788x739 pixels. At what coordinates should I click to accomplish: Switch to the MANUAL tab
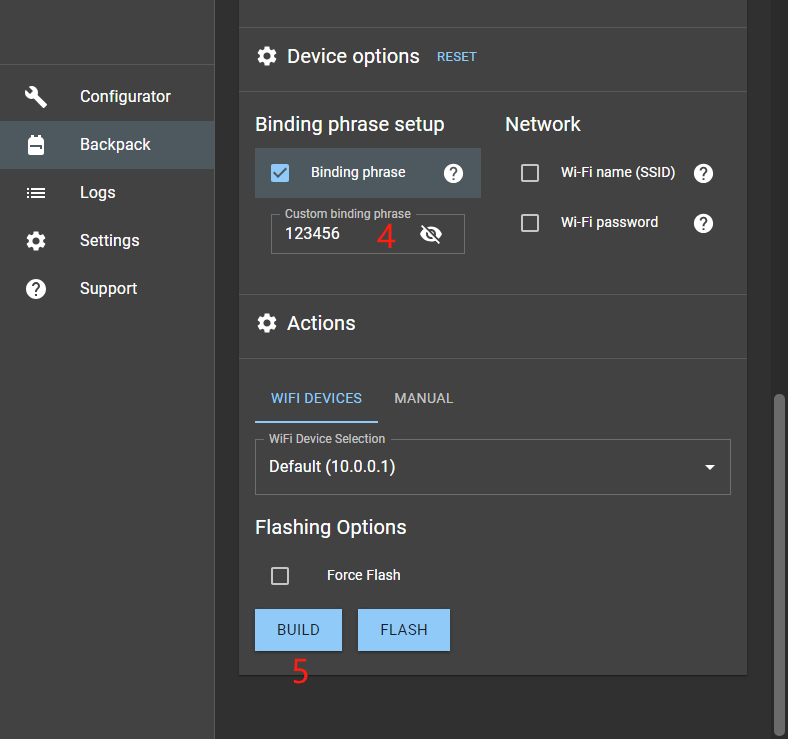click(423, 398)
